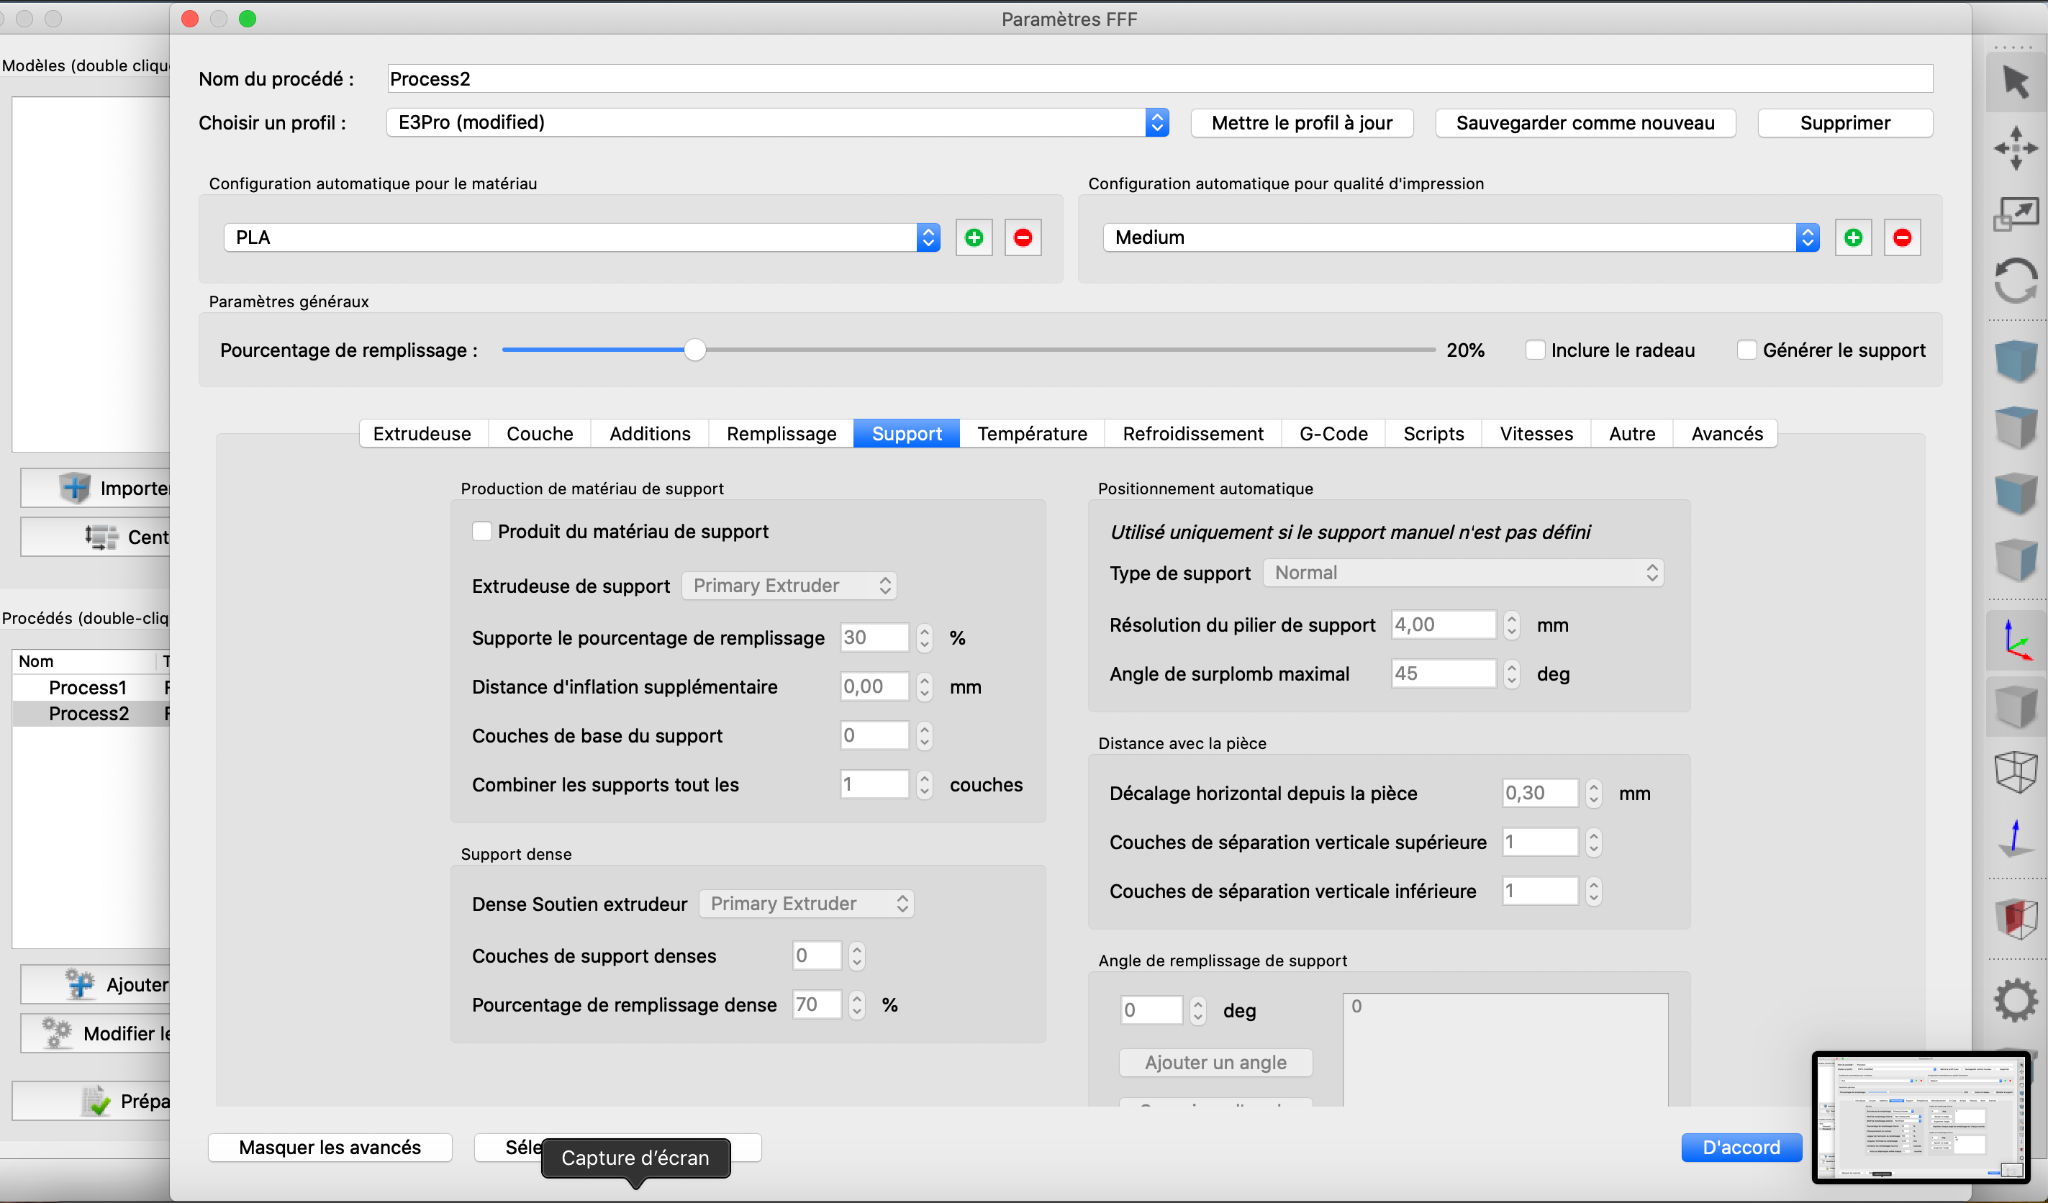Switch to the Température tab
The height and width of the screenshot is (1203, 2048).
pos(1032,434)
